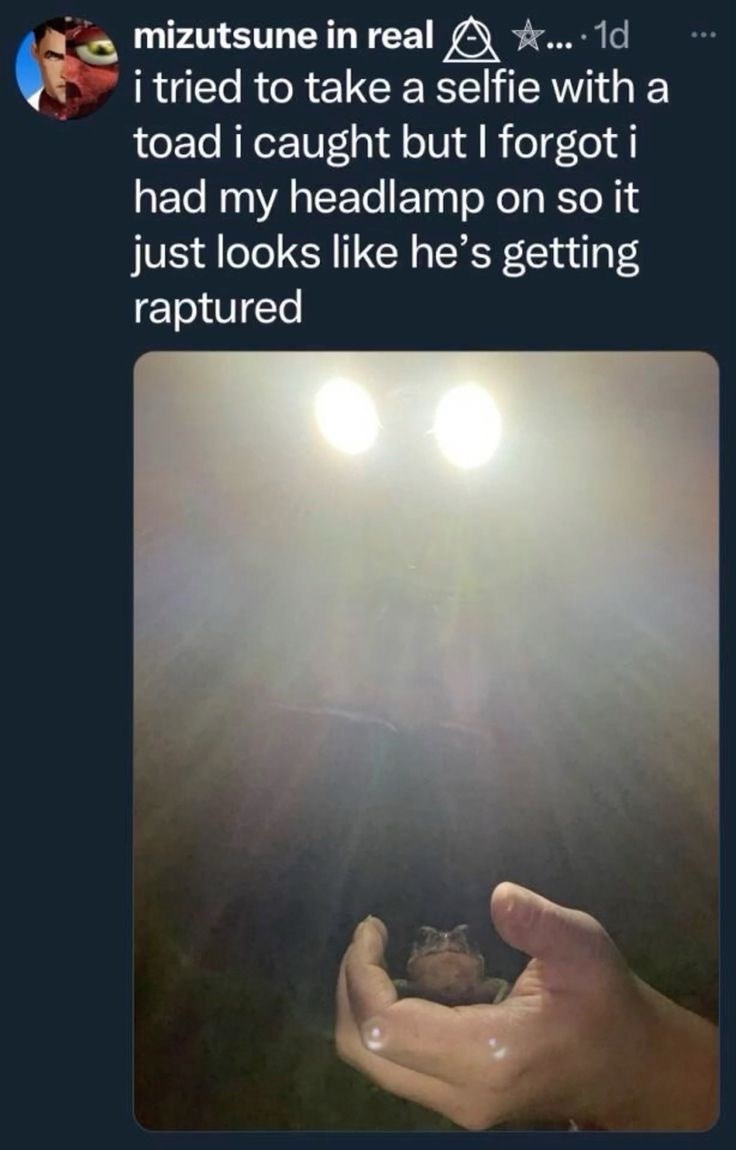
Task: Click the word "headlamp" in the tweet text
Action: point(388,201)
